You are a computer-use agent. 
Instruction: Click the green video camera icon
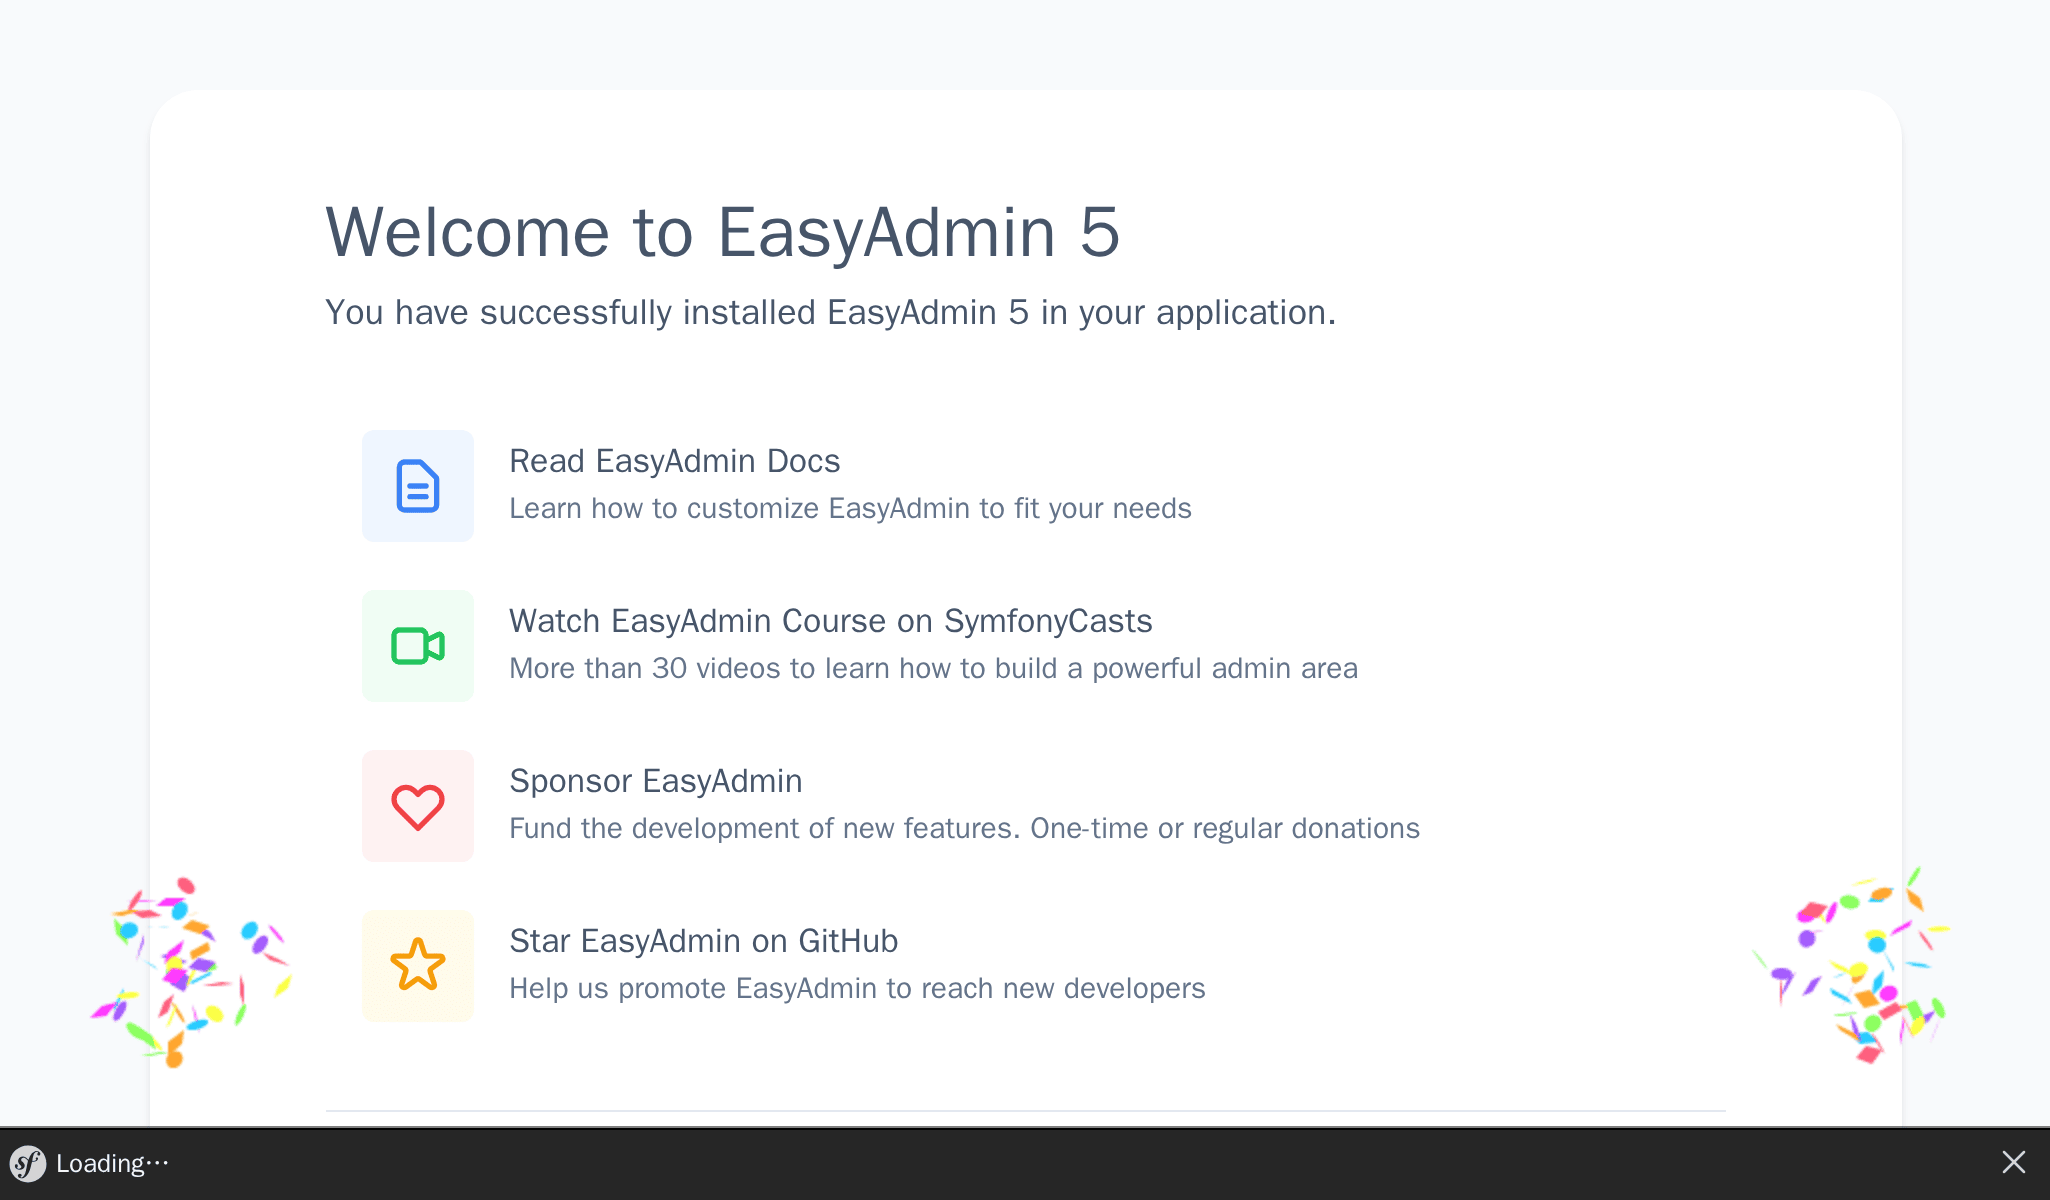[418, 646]
